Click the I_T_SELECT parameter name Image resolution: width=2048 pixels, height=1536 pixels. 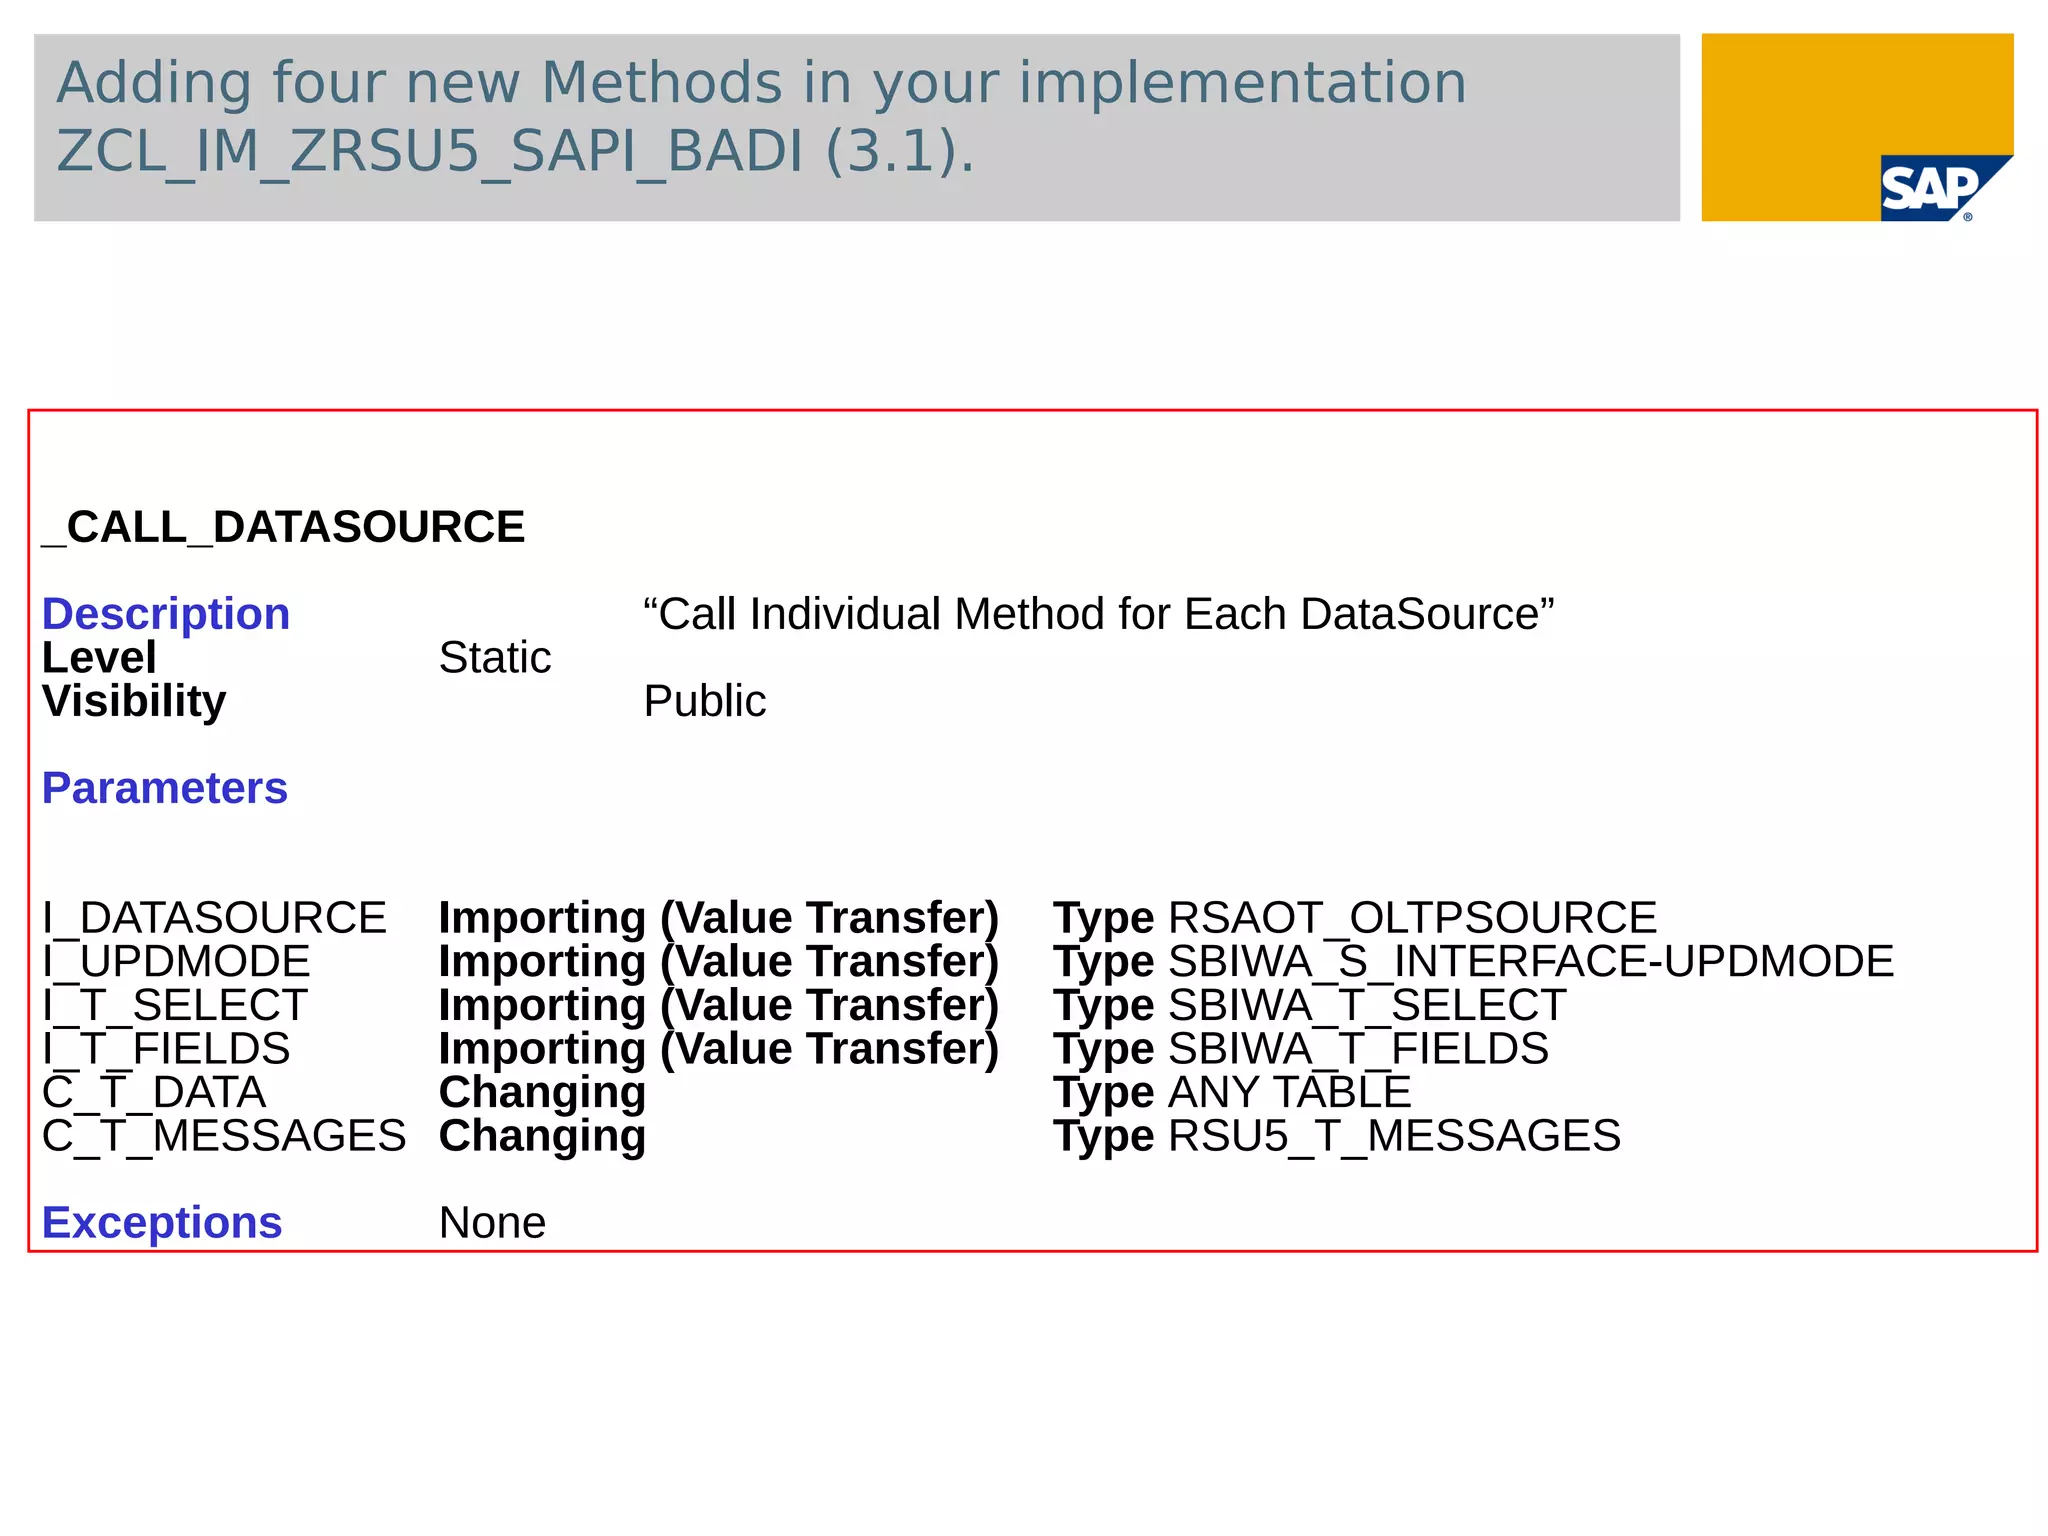pos(174,1005)
